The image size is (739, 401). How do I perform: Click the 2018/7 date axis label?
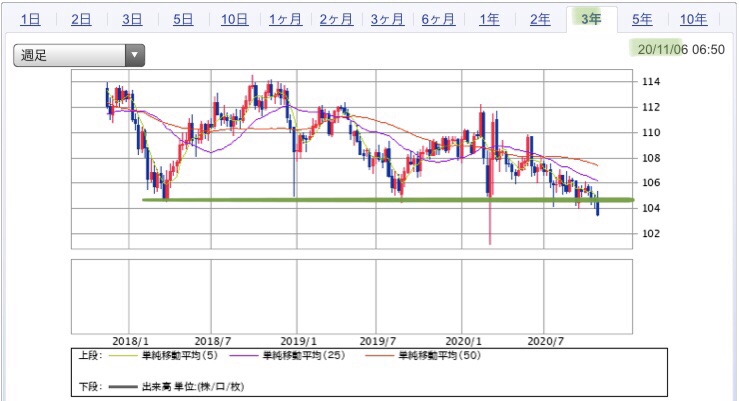[x=213, y=341]
